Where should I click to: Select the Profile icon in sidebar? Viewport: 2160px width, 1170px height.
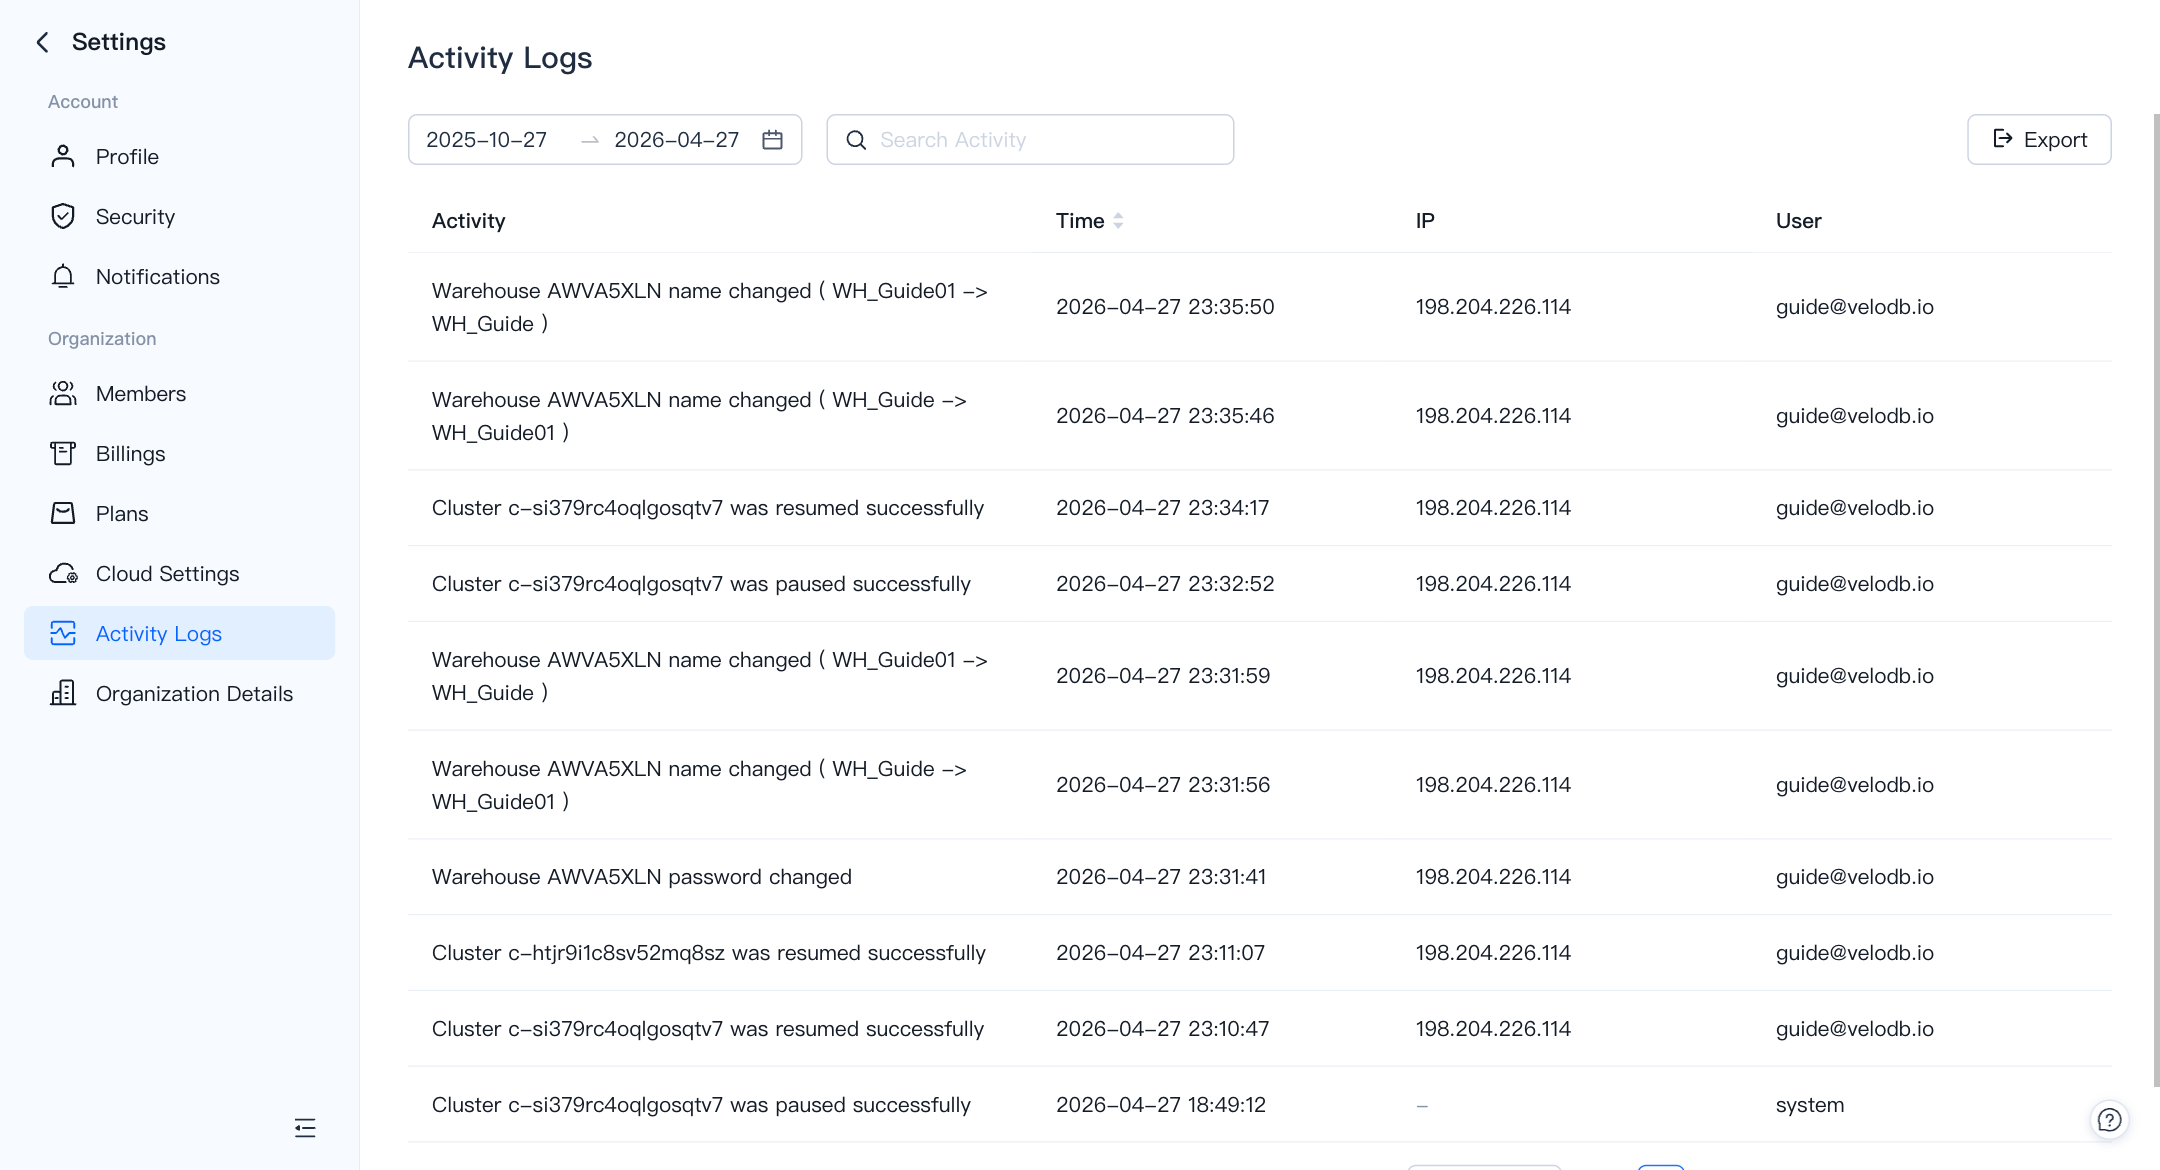pos(63,156)
